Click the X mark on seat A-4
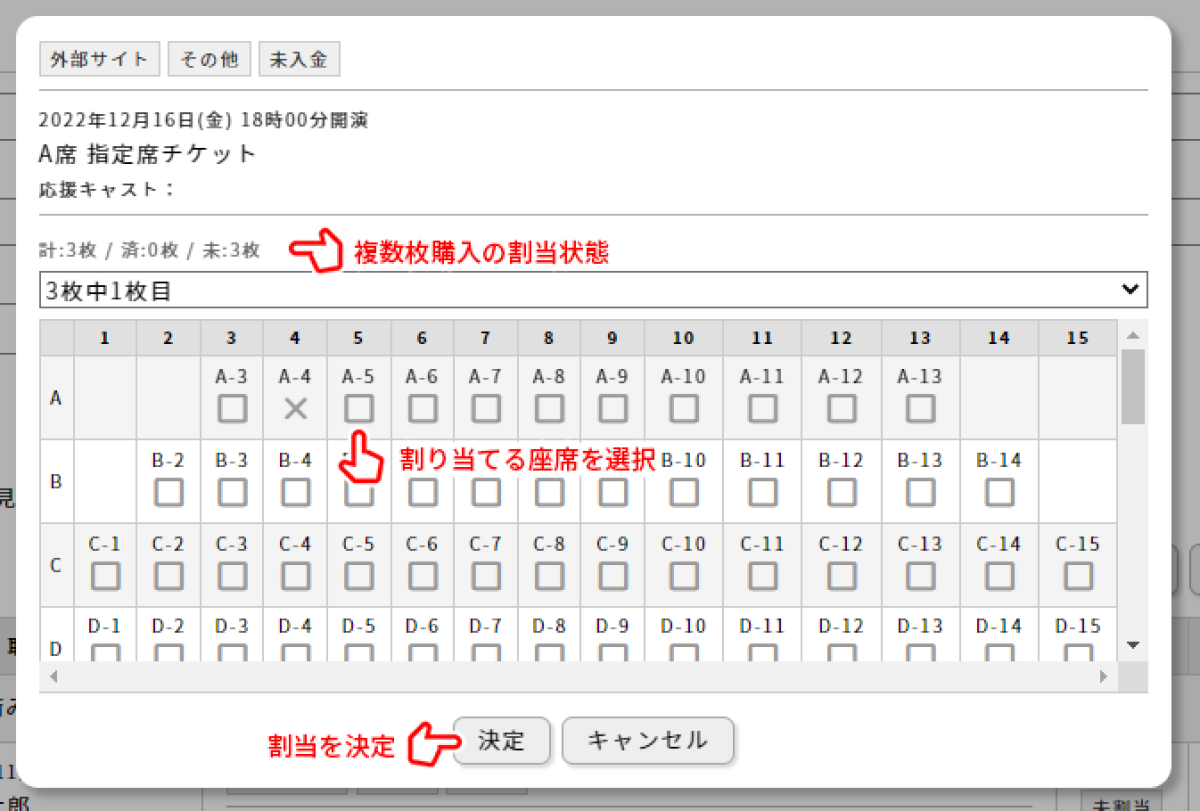 (x=295, y=408)
